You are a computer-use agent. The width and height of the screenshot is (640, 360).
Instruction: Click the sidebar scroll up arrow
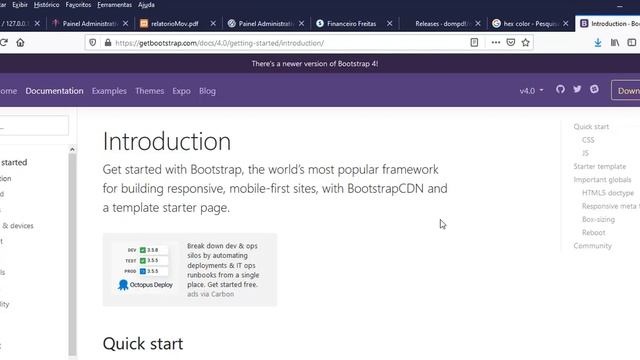(72, 149)
